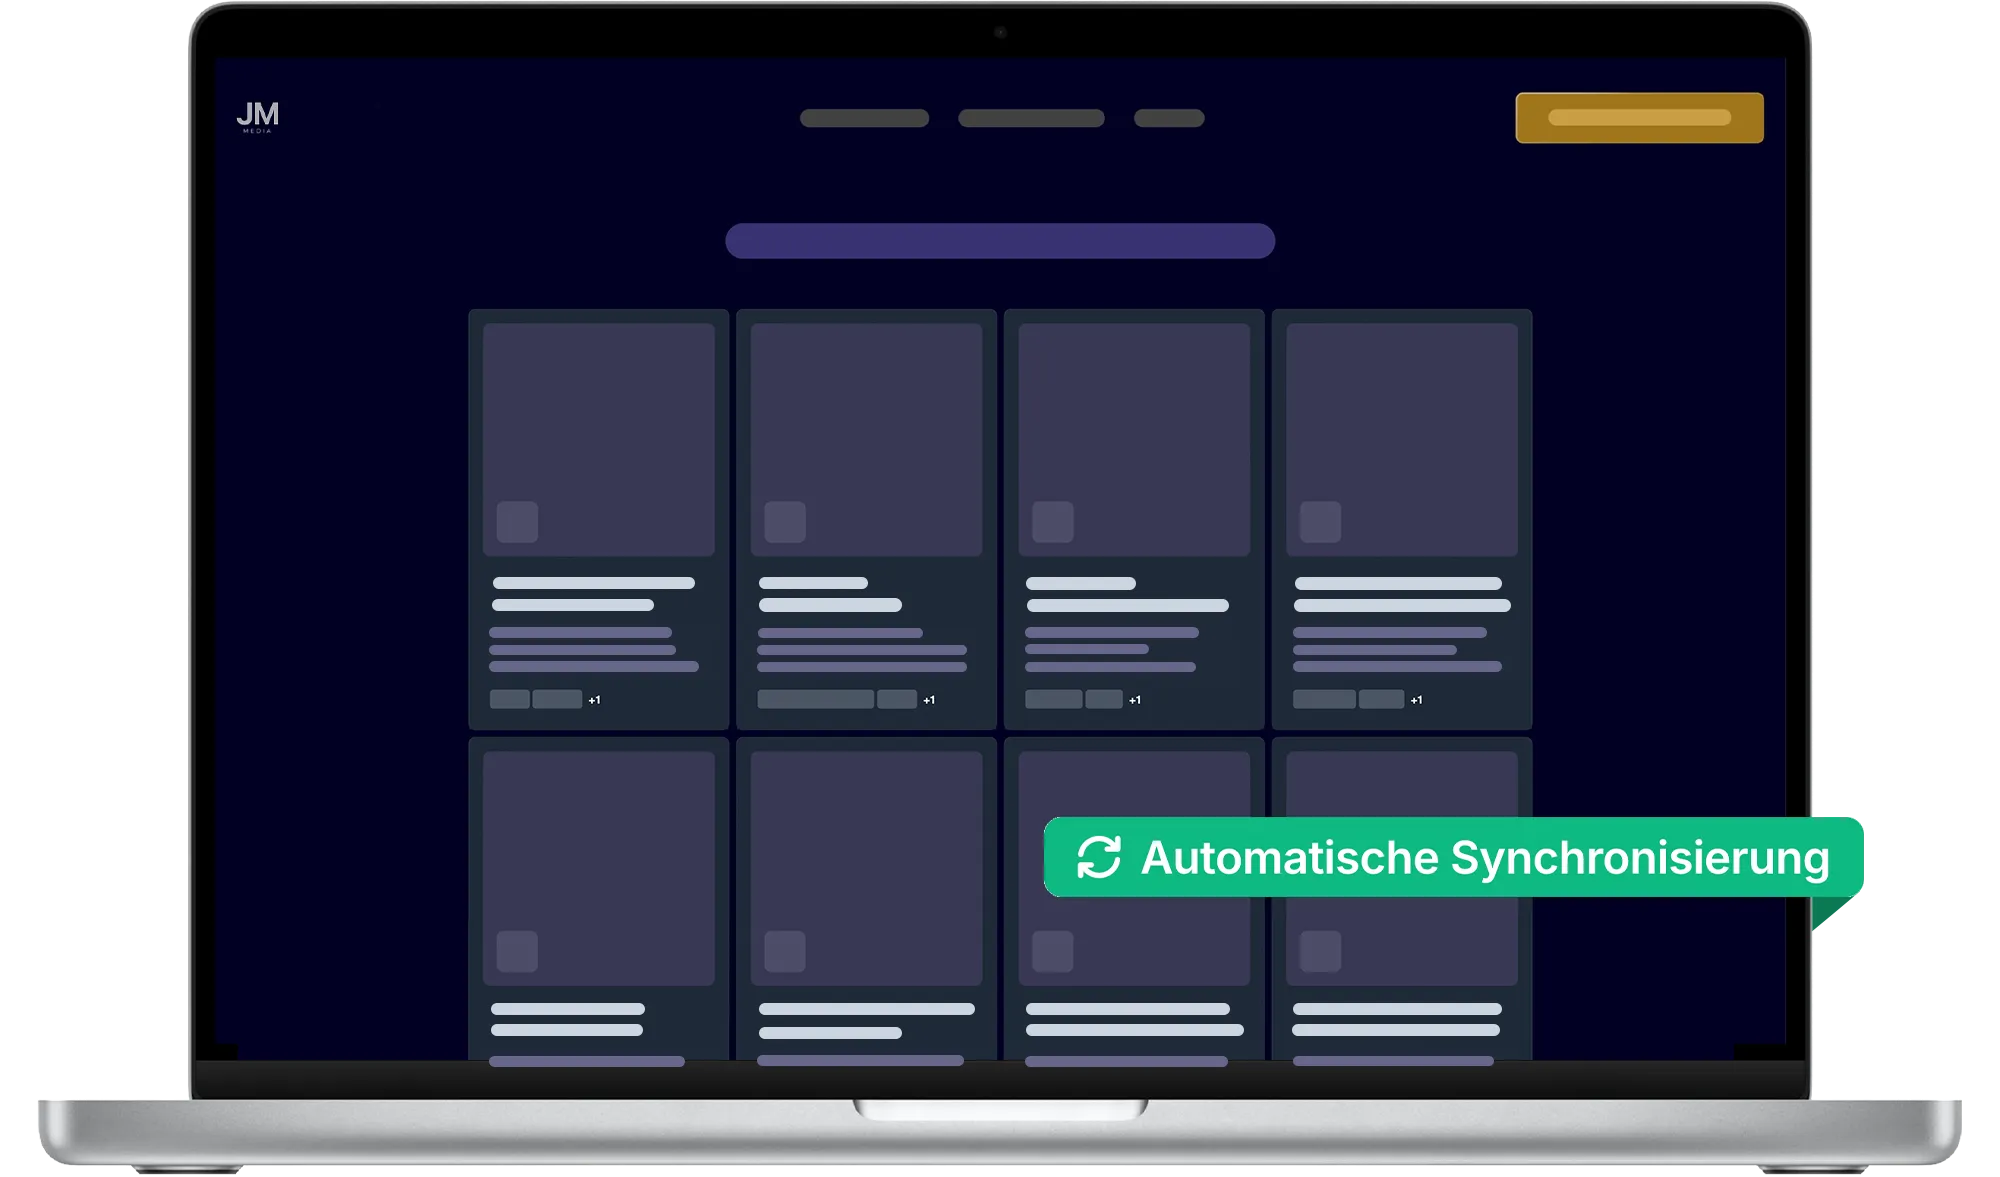Viewport: 2000px width, 1177px height.
Task: Select the square icon on the fourth card image
Action: click(1320, 520)
